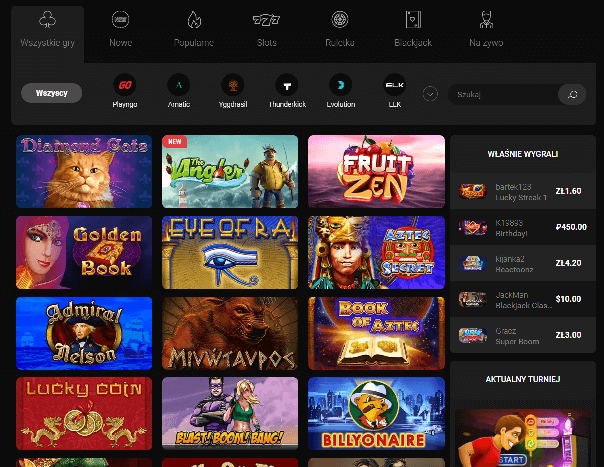Filter by Yggdrasil provider icon

233,85
